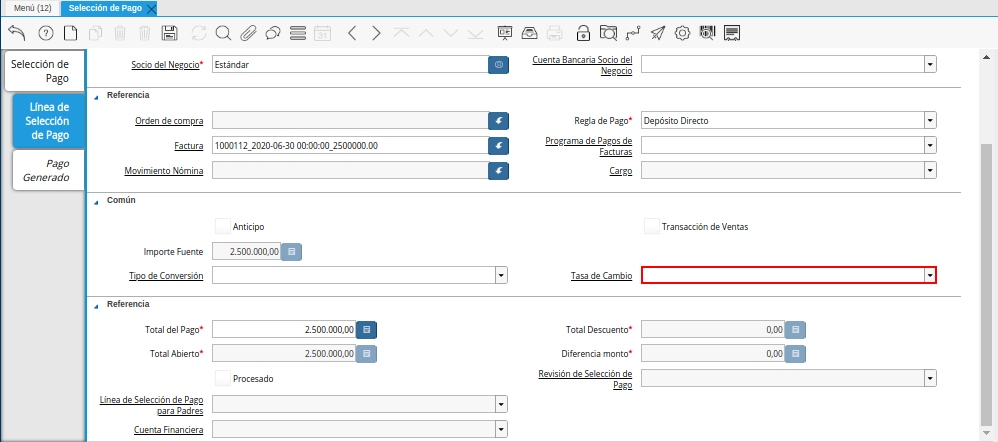Open the help question mark icon
The image size is (998, 442).
point(45,33)
